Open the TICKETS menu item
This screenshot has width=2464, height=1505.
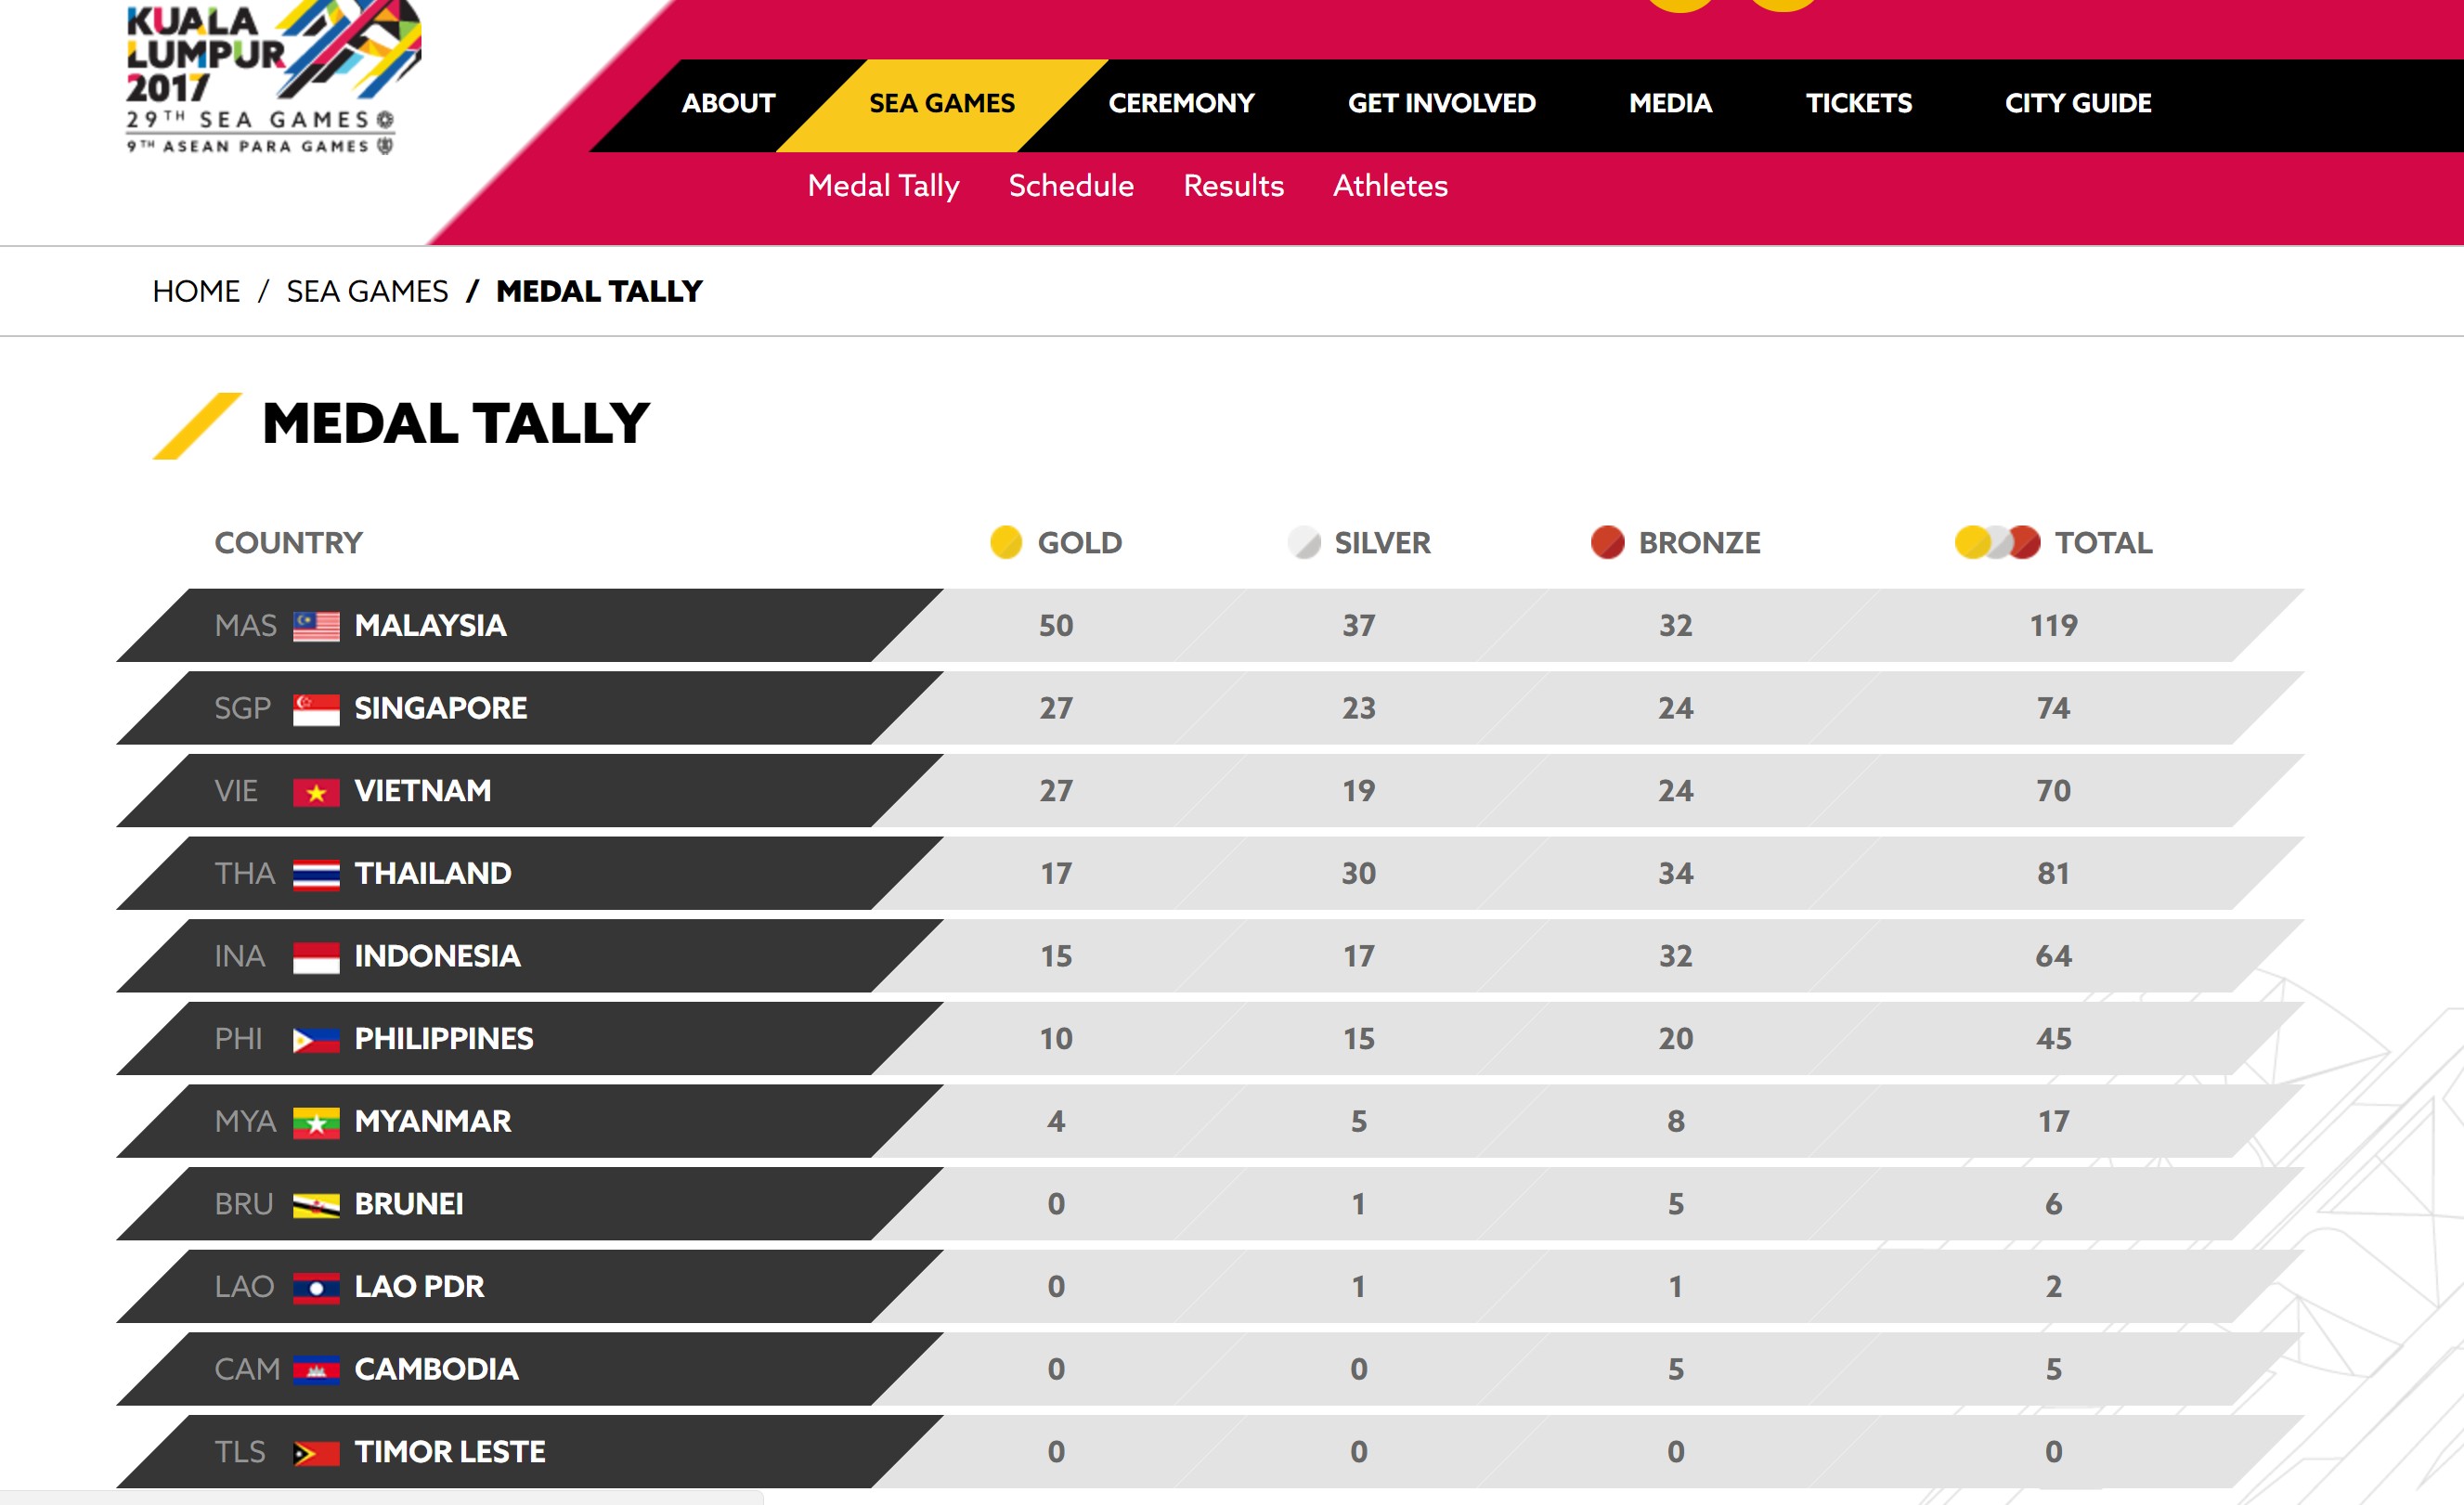click(1858, 103)
